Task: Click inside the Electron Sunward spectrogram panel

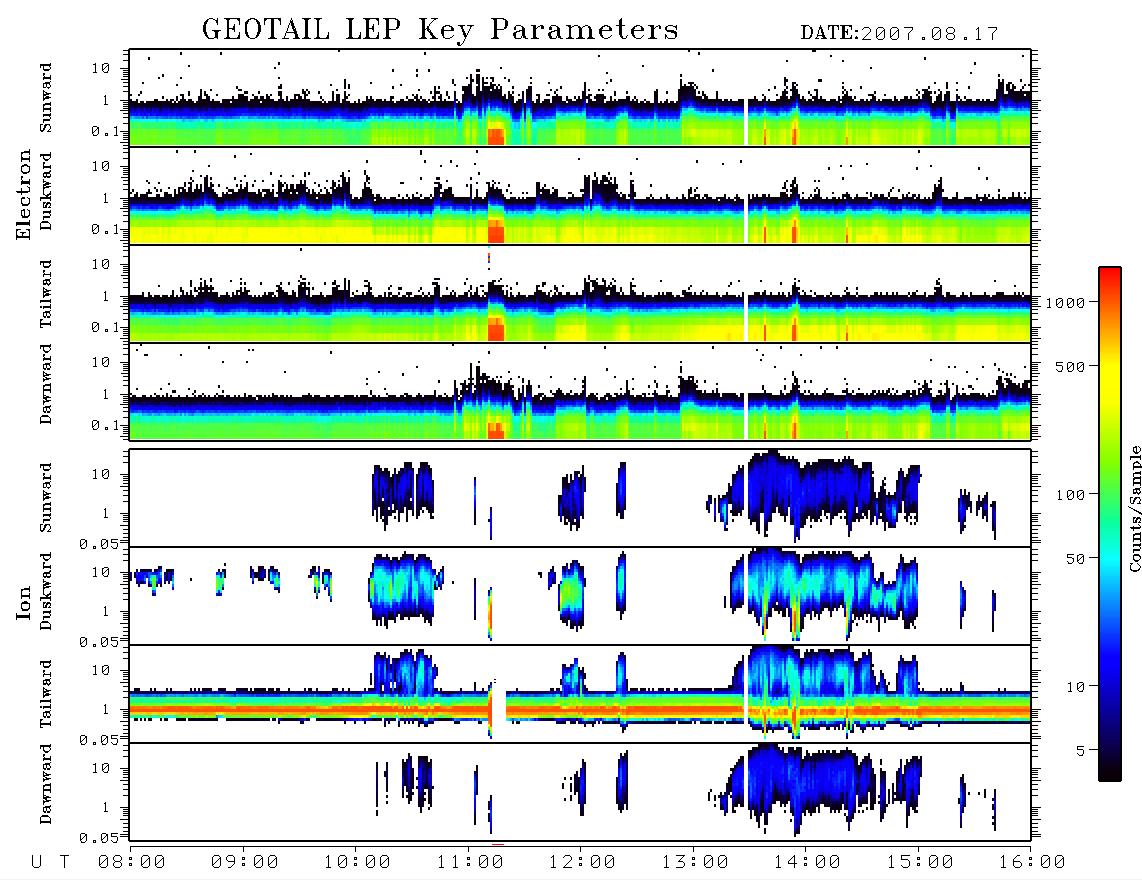Action: [580, 98]
